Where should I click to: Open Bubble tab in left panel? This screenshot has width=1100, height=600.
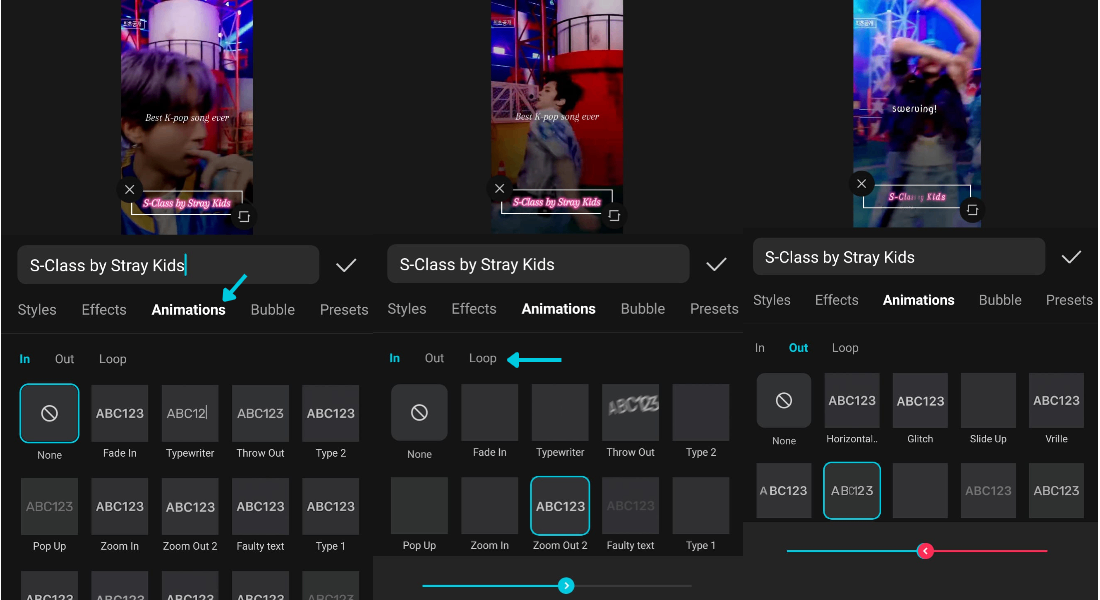coord(273,309)
